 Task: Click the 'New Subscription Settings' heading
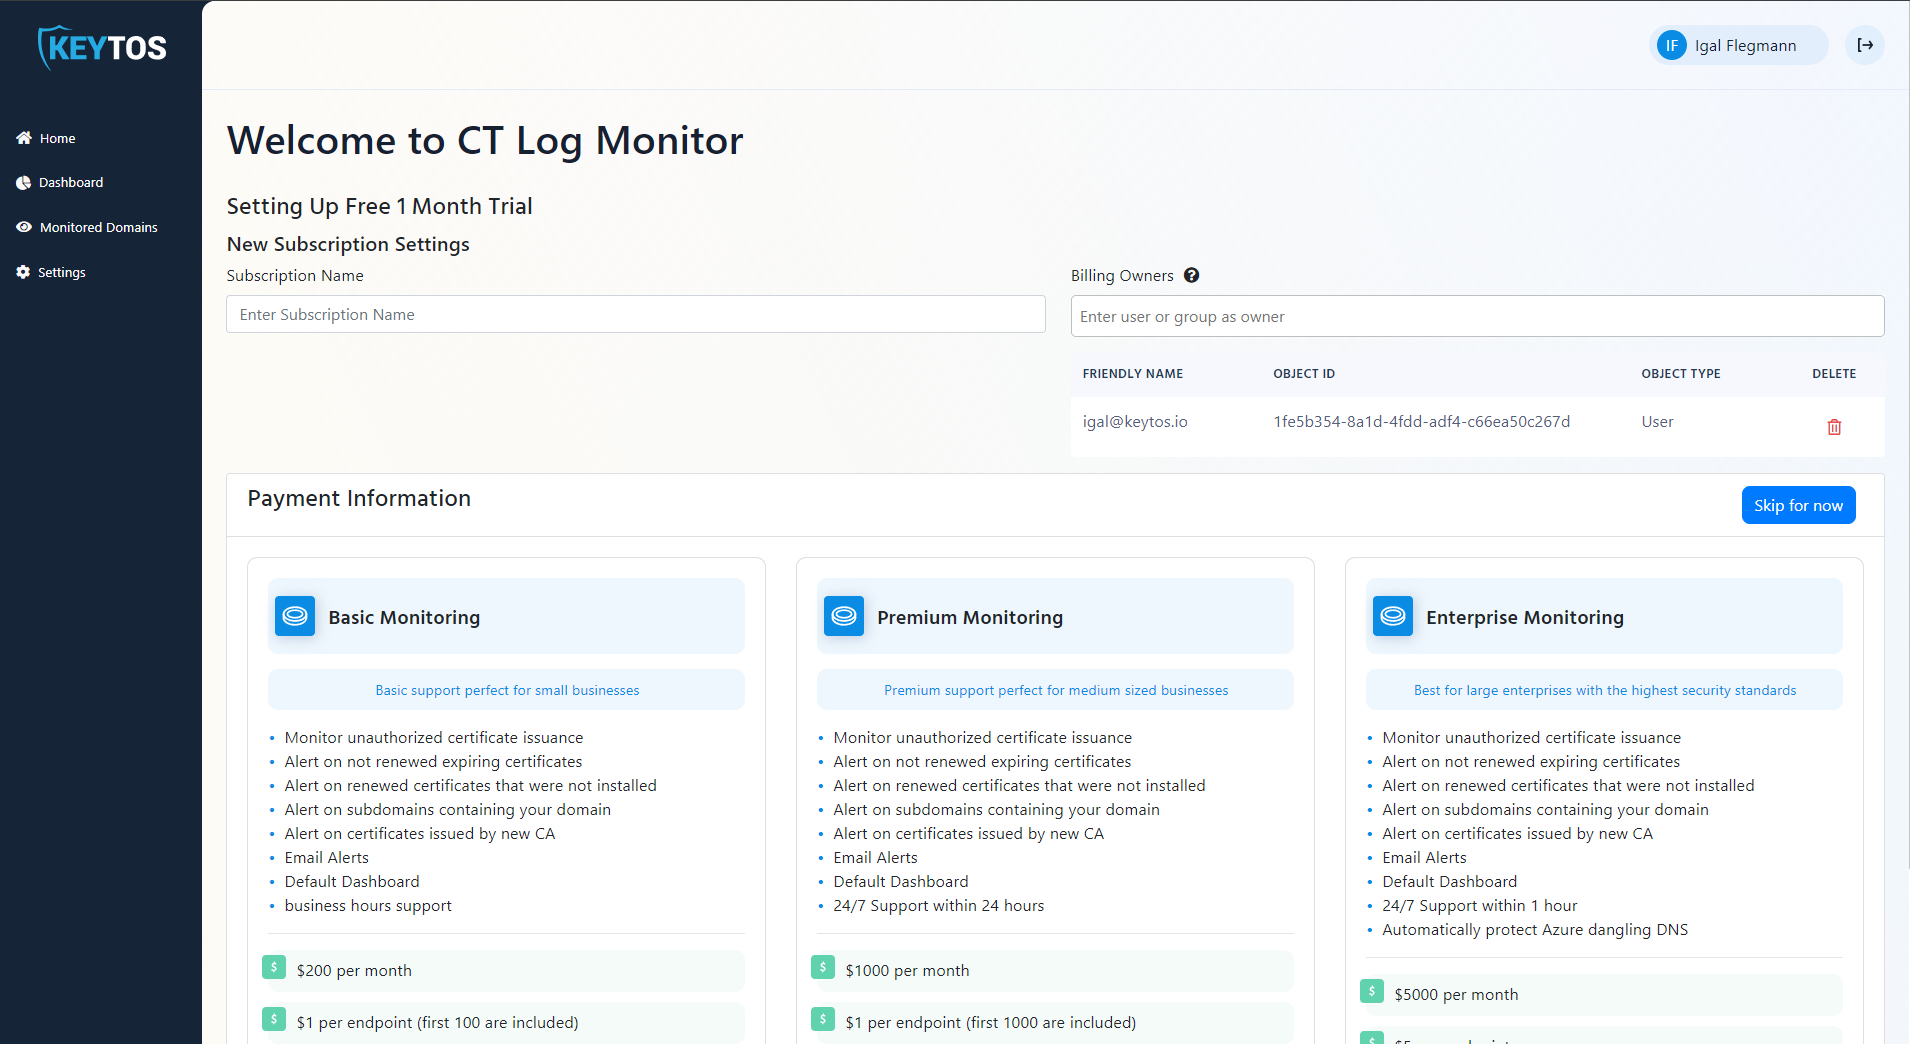coord(348,244)
